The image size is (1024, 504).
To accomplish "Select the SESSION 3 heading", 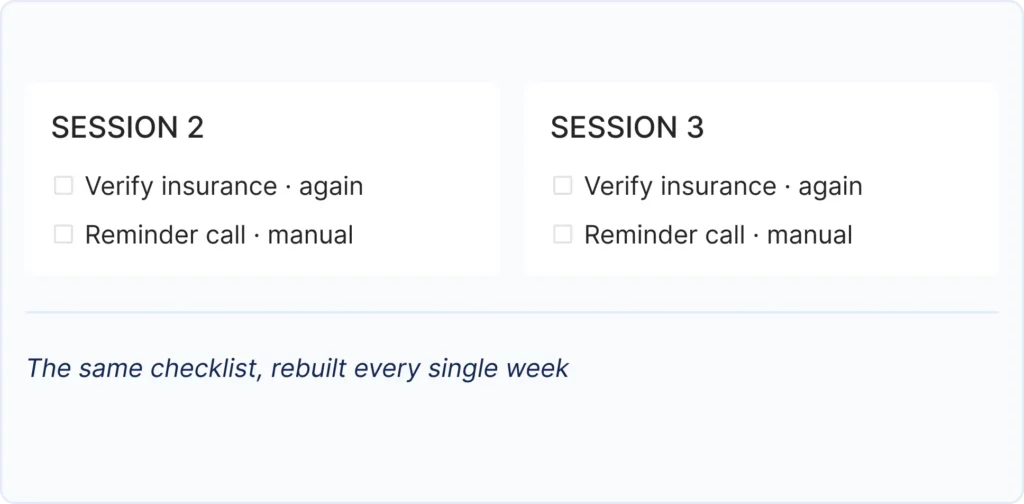I will (627, 127).
